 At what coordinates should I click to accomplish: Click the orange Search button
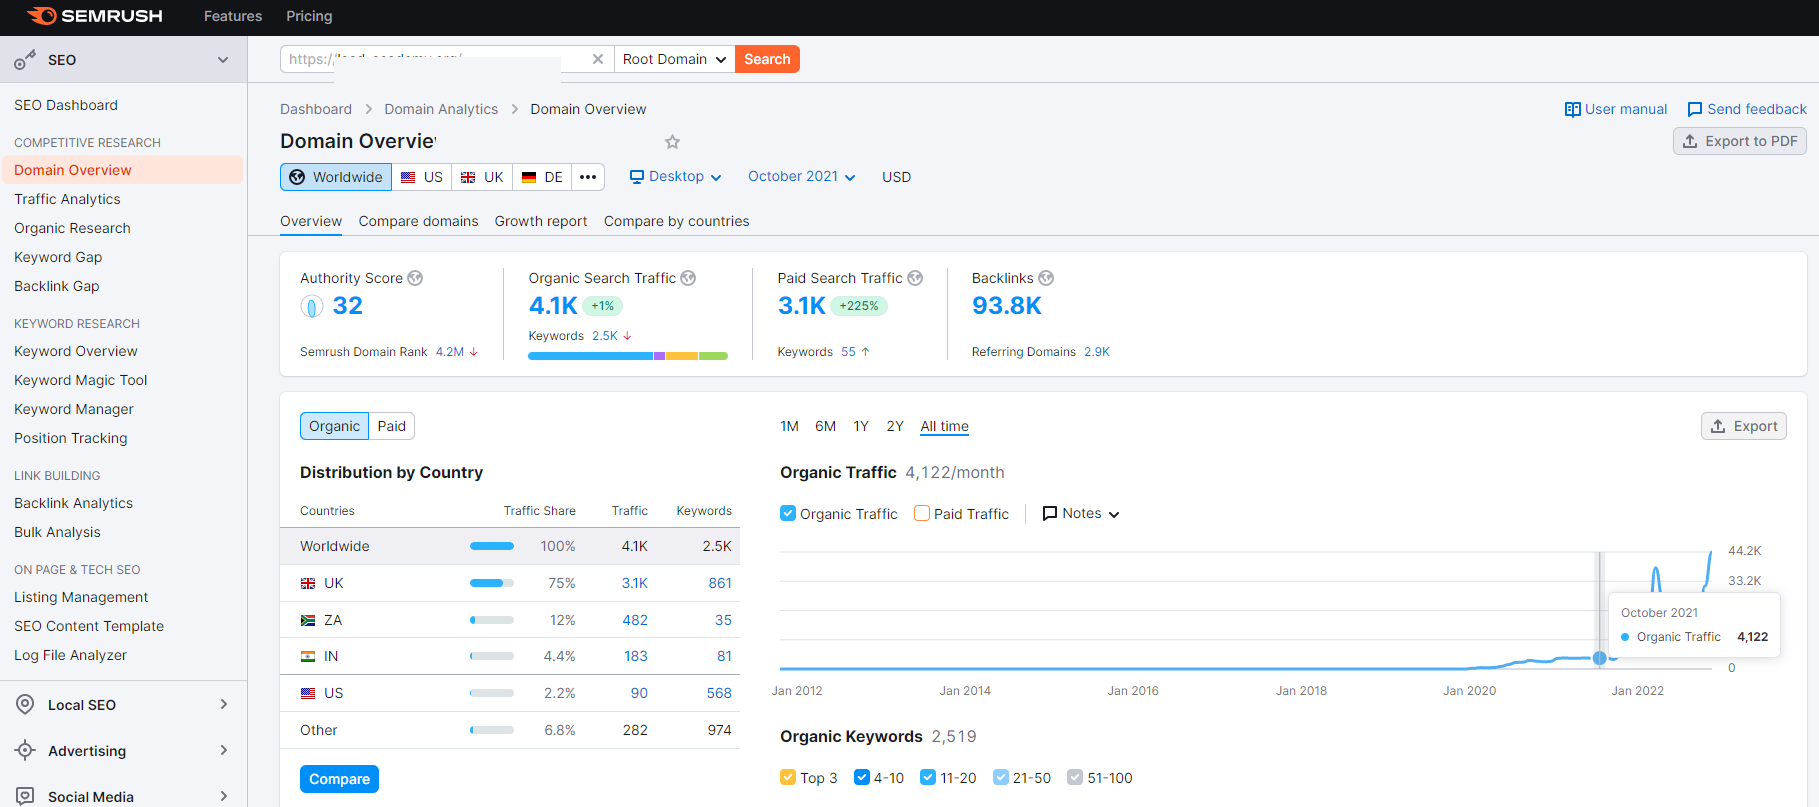tap(767, 59)
